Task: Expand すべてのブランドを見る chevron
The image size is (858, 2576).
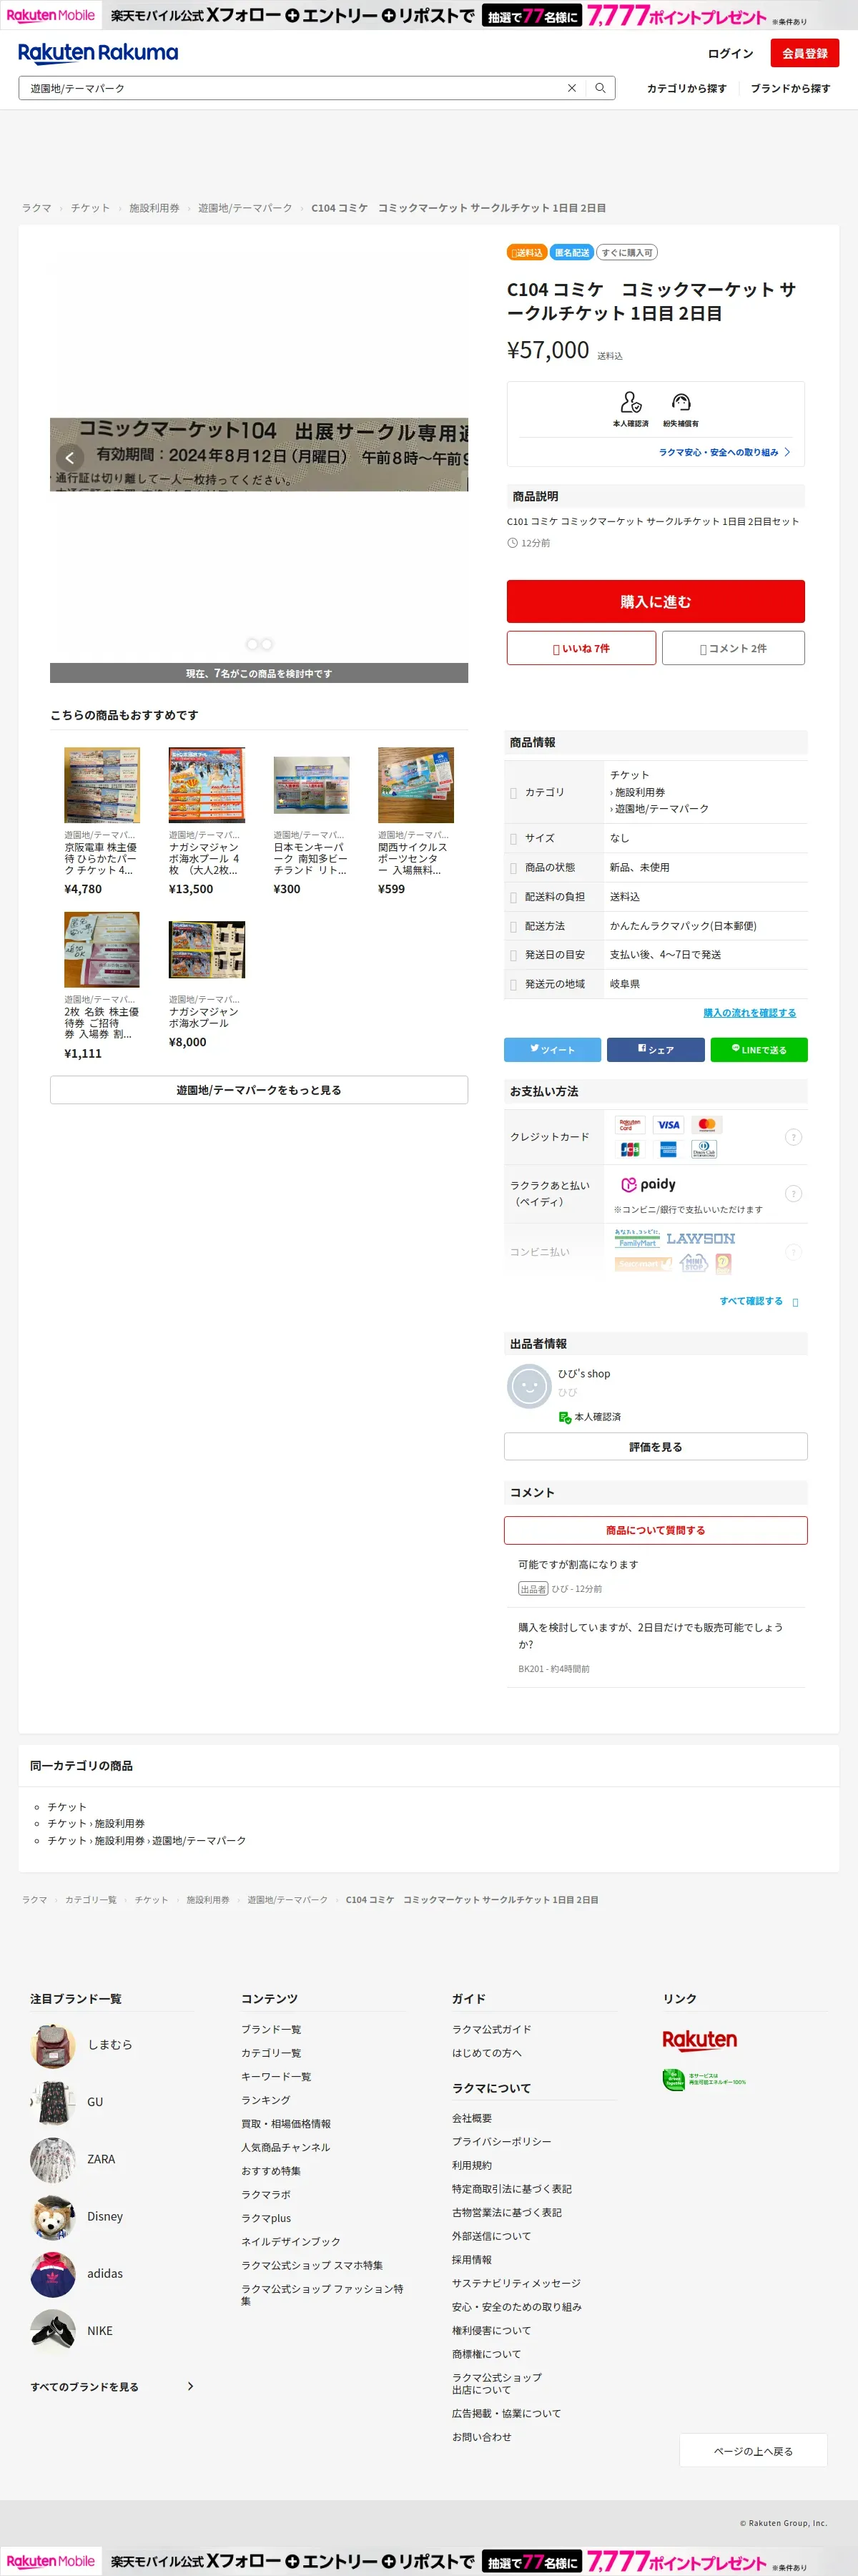Action: 190,2386
